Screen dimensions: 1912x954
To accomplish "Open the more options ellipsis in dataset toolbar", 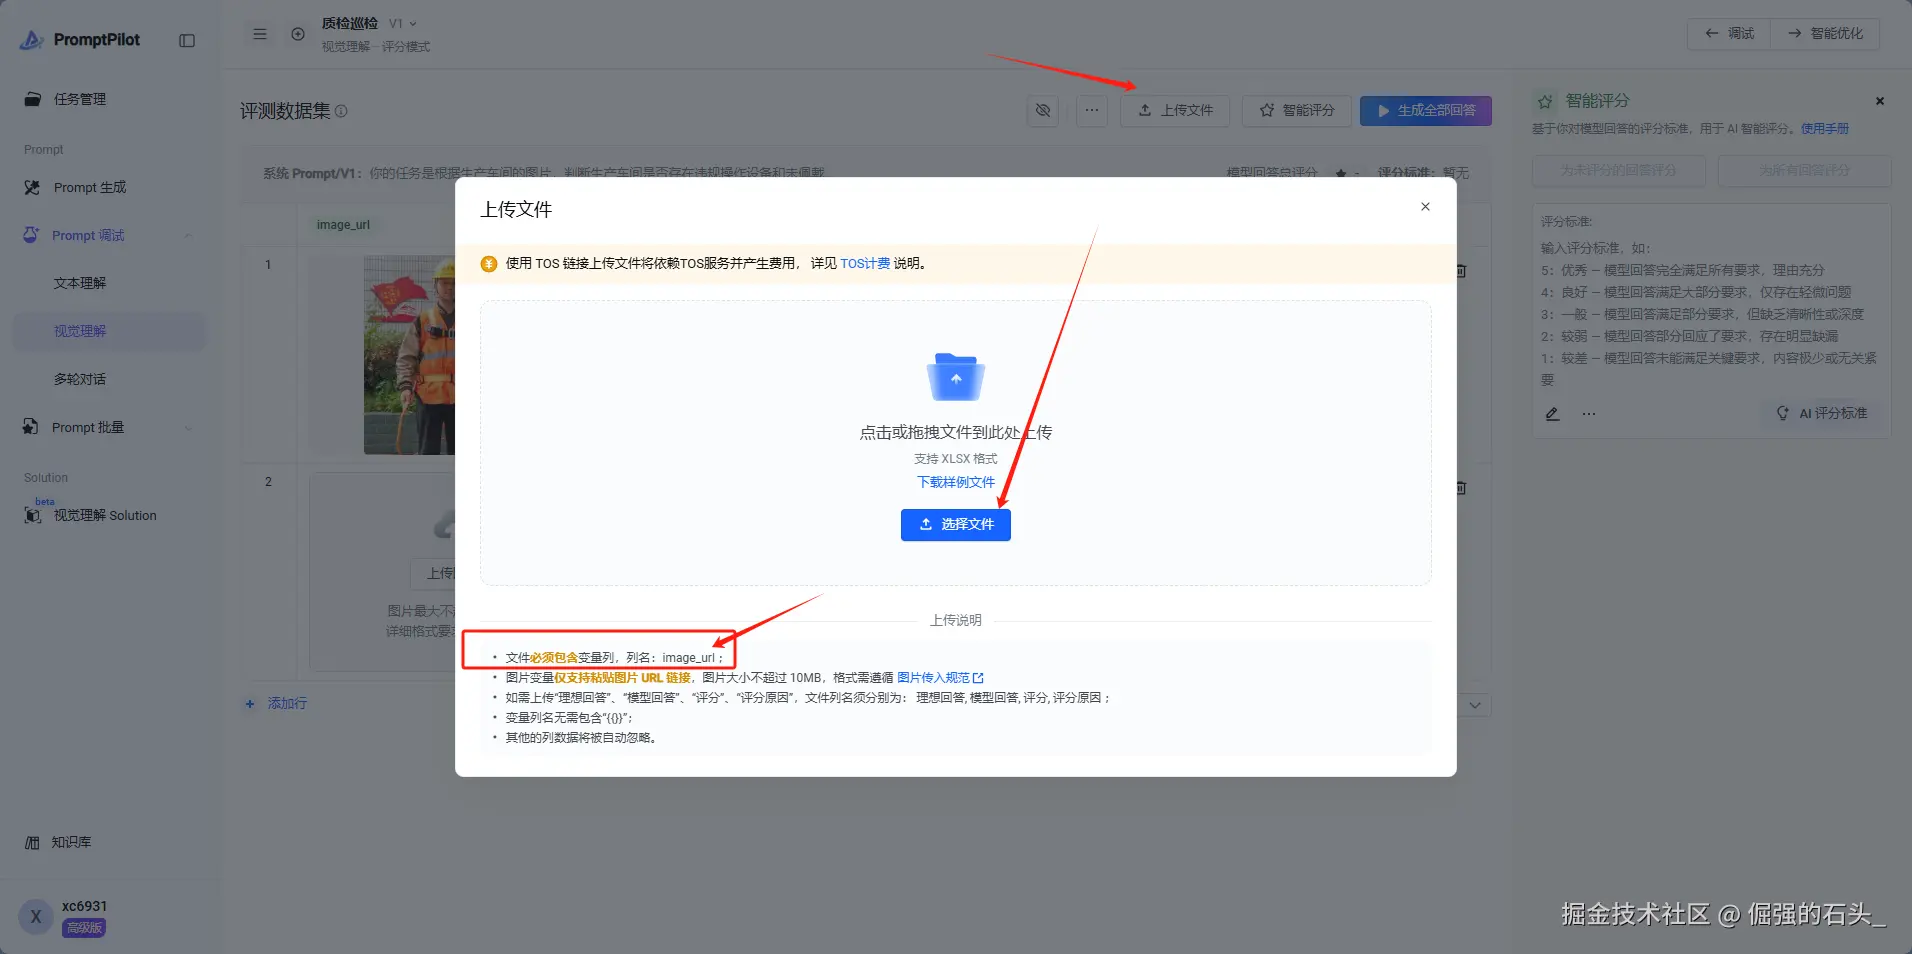I will pyautogui.click(x=1092, y=110).
